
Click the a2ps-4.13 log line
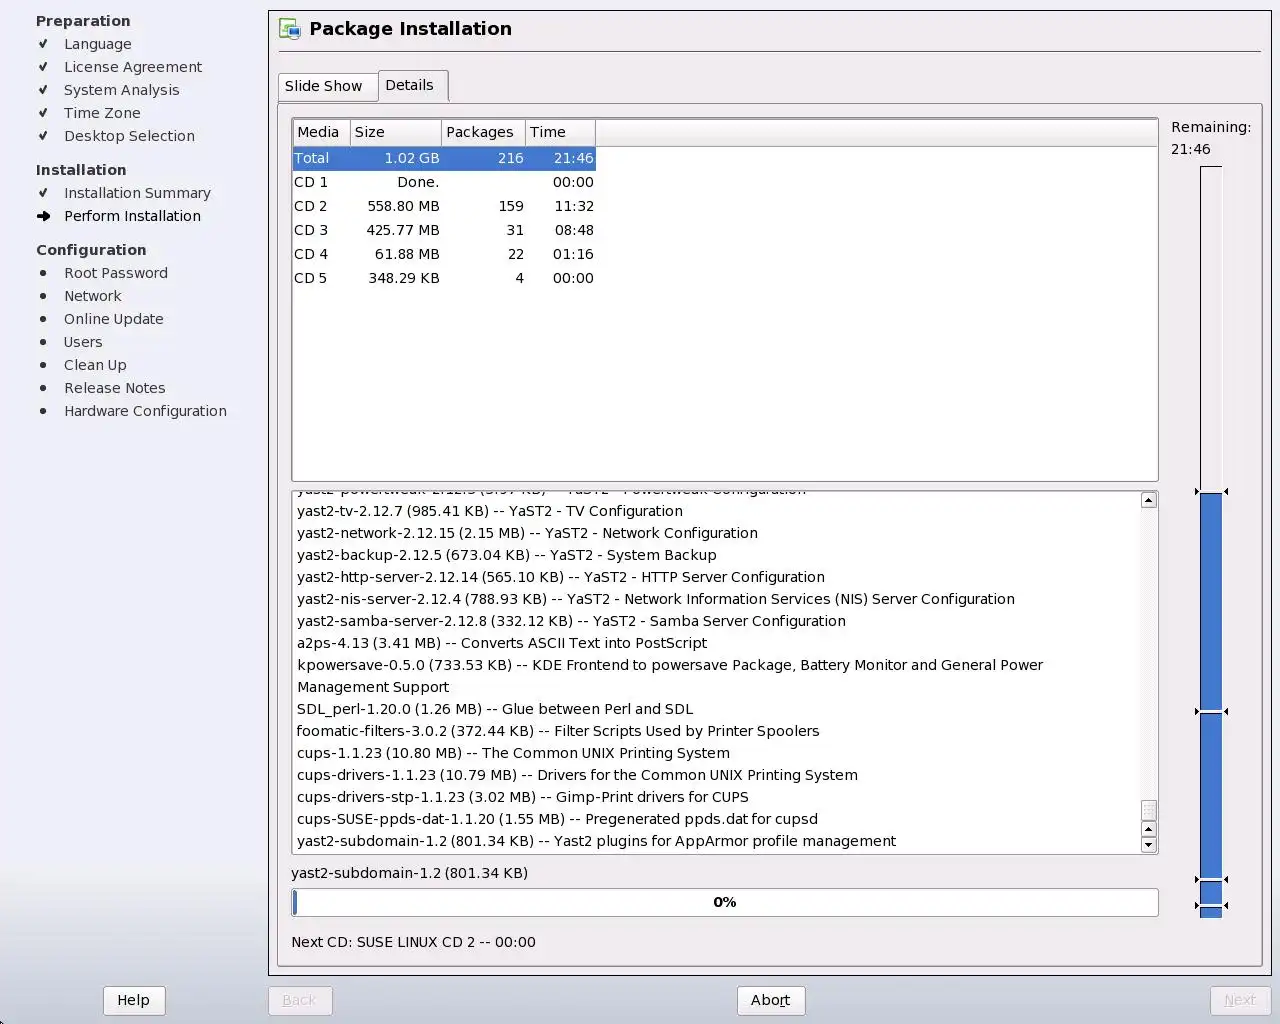(502, 643)
